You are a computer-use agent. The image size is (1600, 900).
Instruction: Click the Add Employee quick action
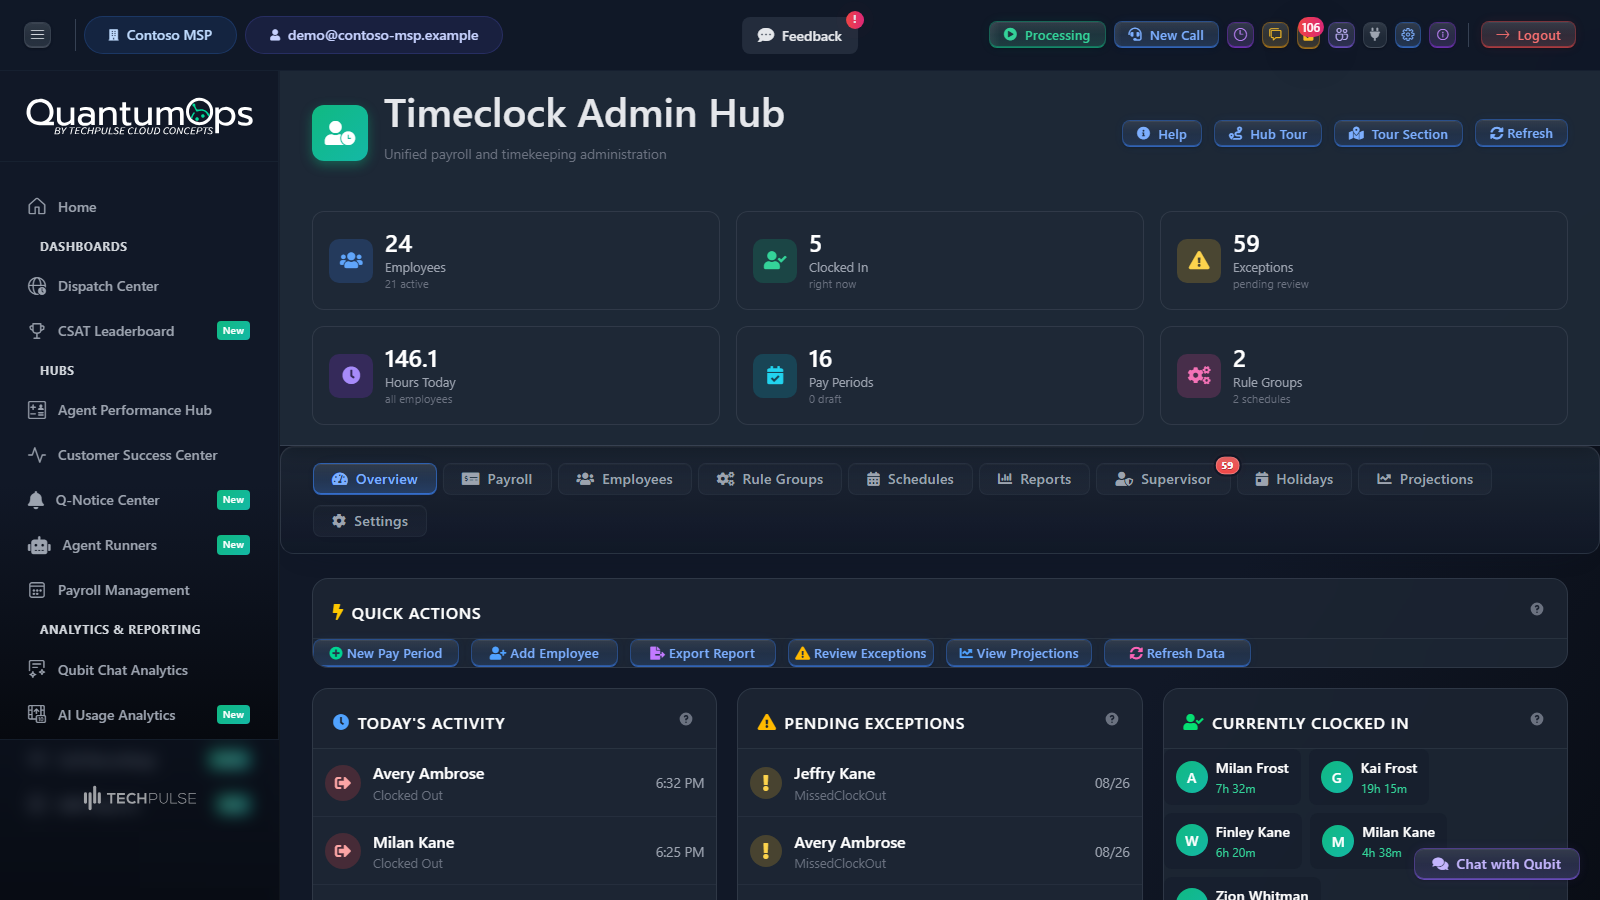544,653
